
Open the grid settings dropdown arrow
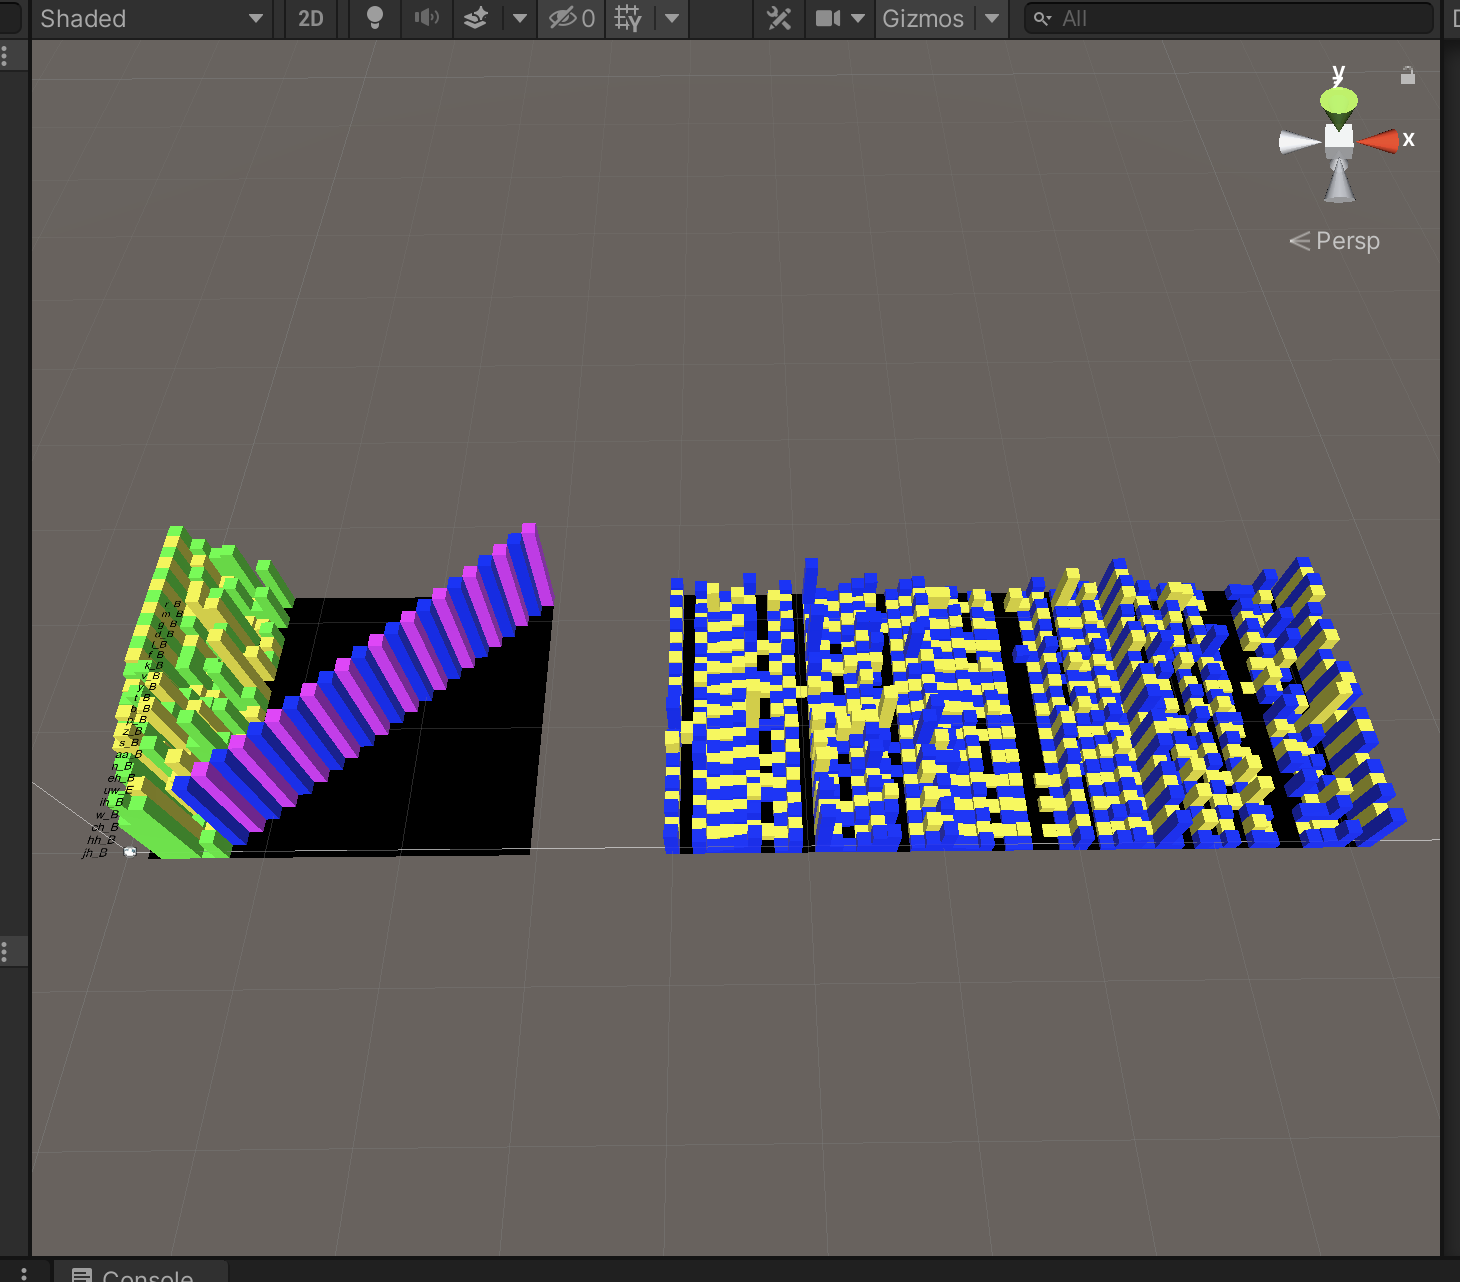click(672, 18)
